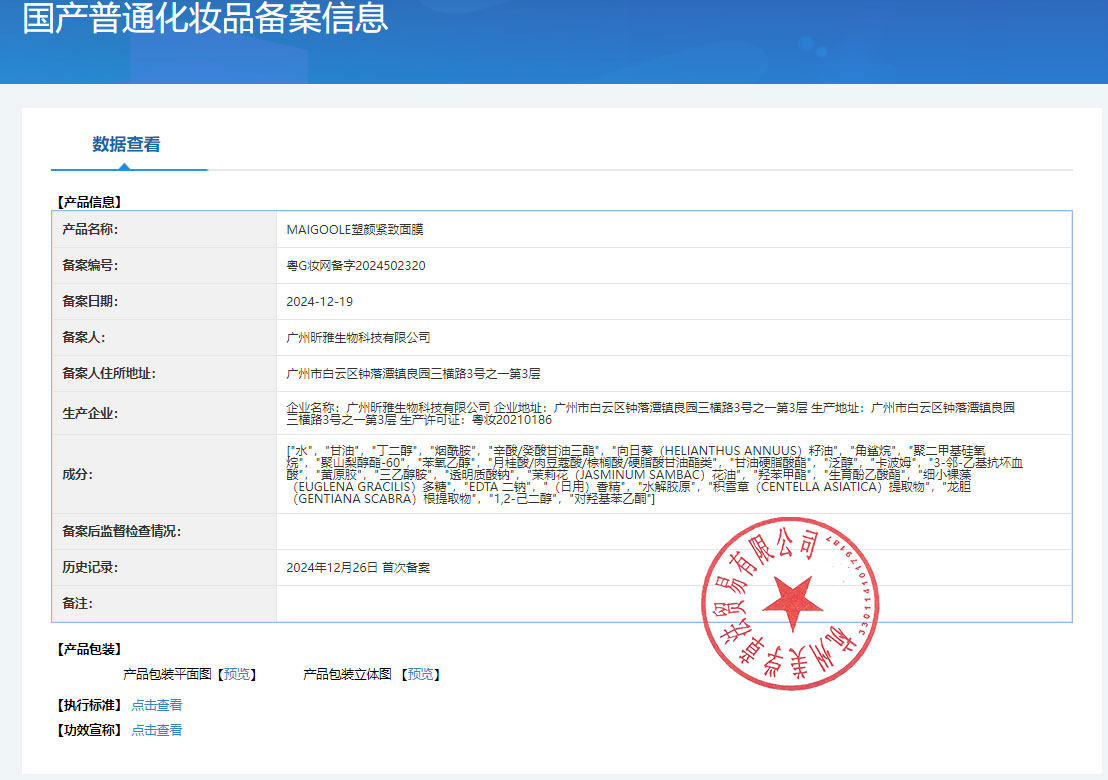Click the red company seal stamp
Viewport: 1108px width, 780px height.
tap(790, 598)
